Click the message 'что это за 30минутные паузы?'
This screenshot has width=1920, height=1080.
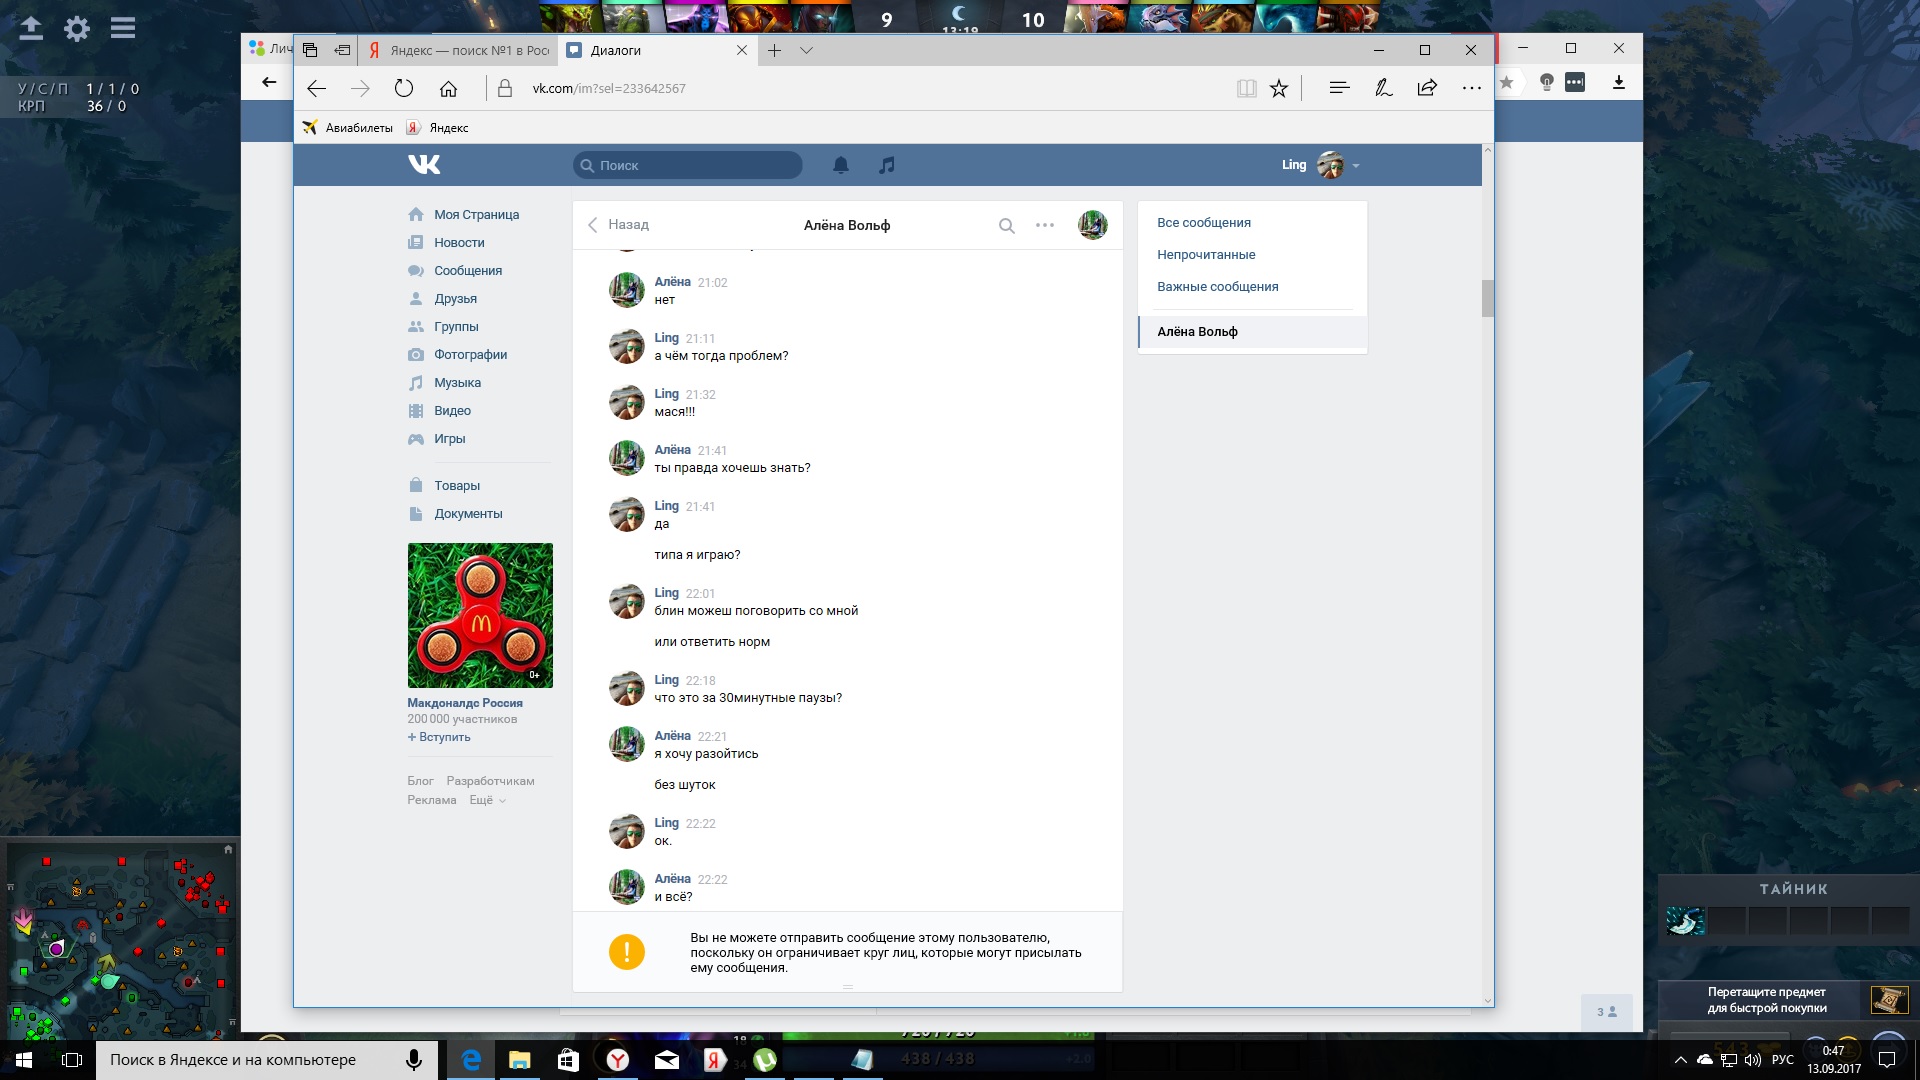[748, 698]
